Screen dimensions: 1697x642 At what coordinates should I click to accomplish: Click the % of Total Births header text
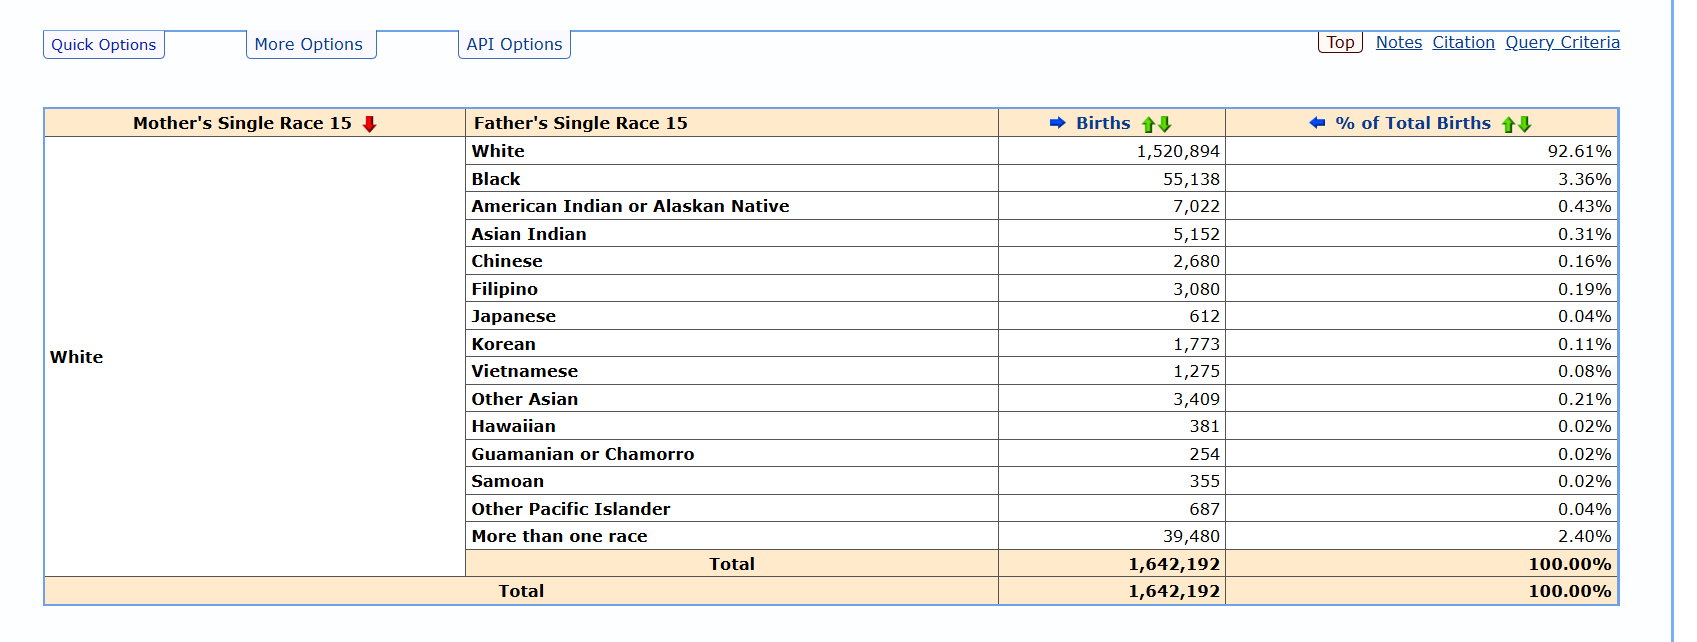[1412, 123]
